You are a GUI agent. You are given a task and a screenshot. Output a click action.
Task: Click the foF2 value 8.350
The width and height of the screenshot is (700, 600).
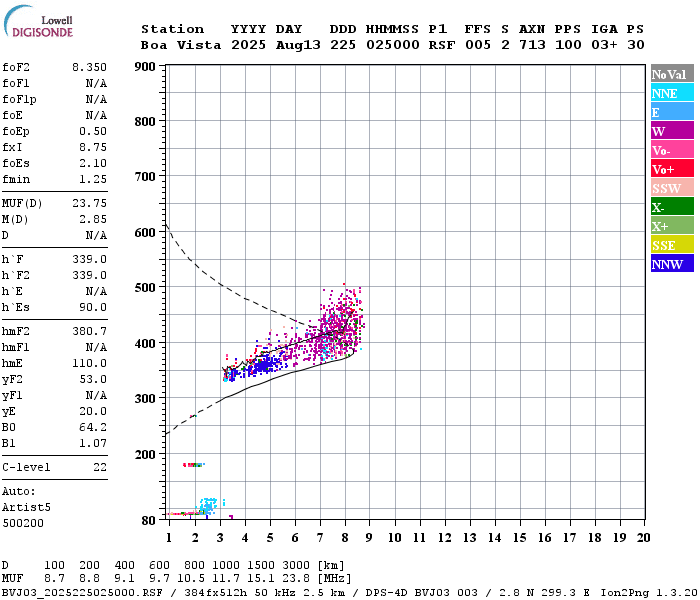pyautogui.click(x=89, y=67)
